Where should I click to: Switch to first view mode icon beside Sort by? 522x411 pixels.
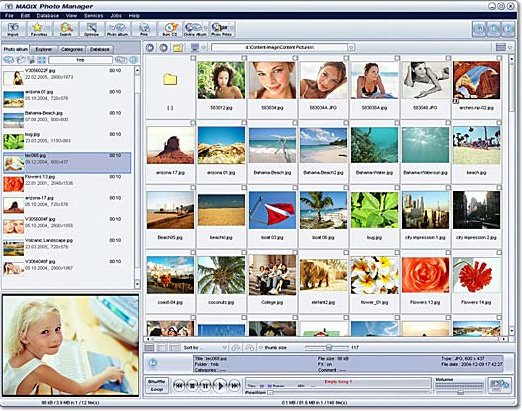pos(149,348)
